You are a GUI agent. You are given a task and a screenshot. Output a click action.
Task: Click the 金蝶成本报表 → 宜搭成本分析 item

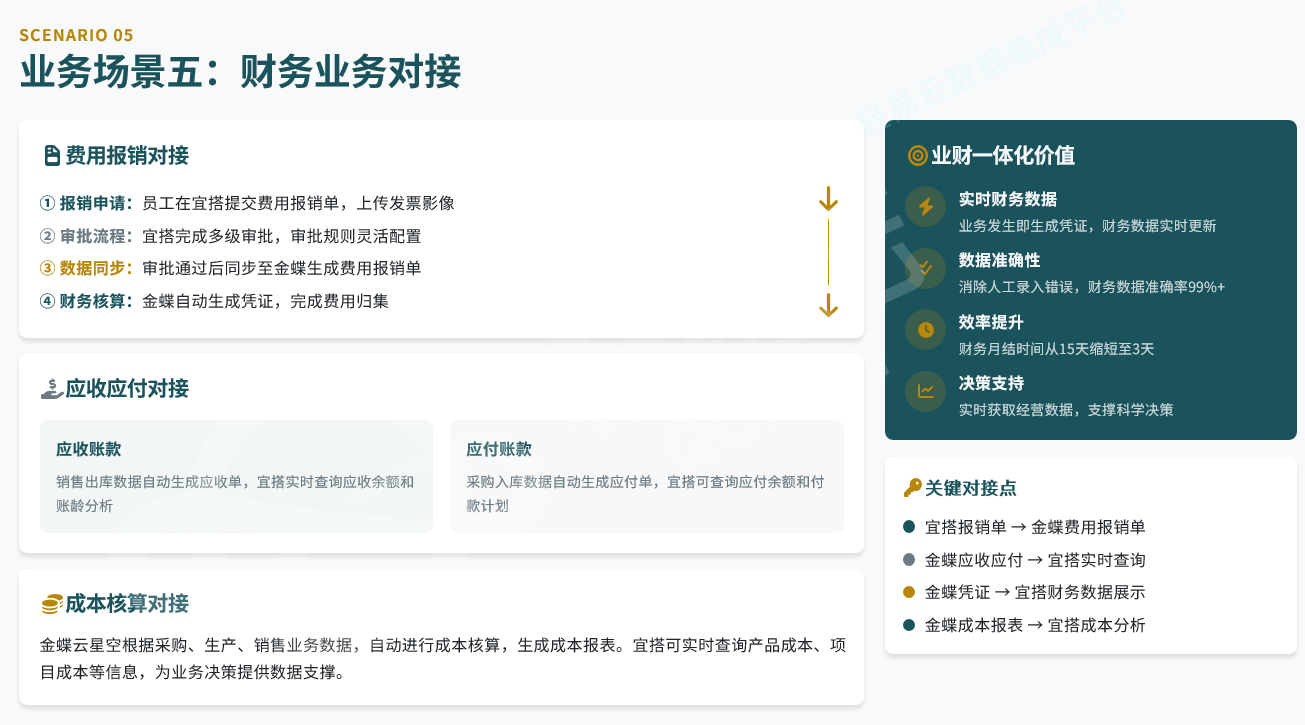1035,625
